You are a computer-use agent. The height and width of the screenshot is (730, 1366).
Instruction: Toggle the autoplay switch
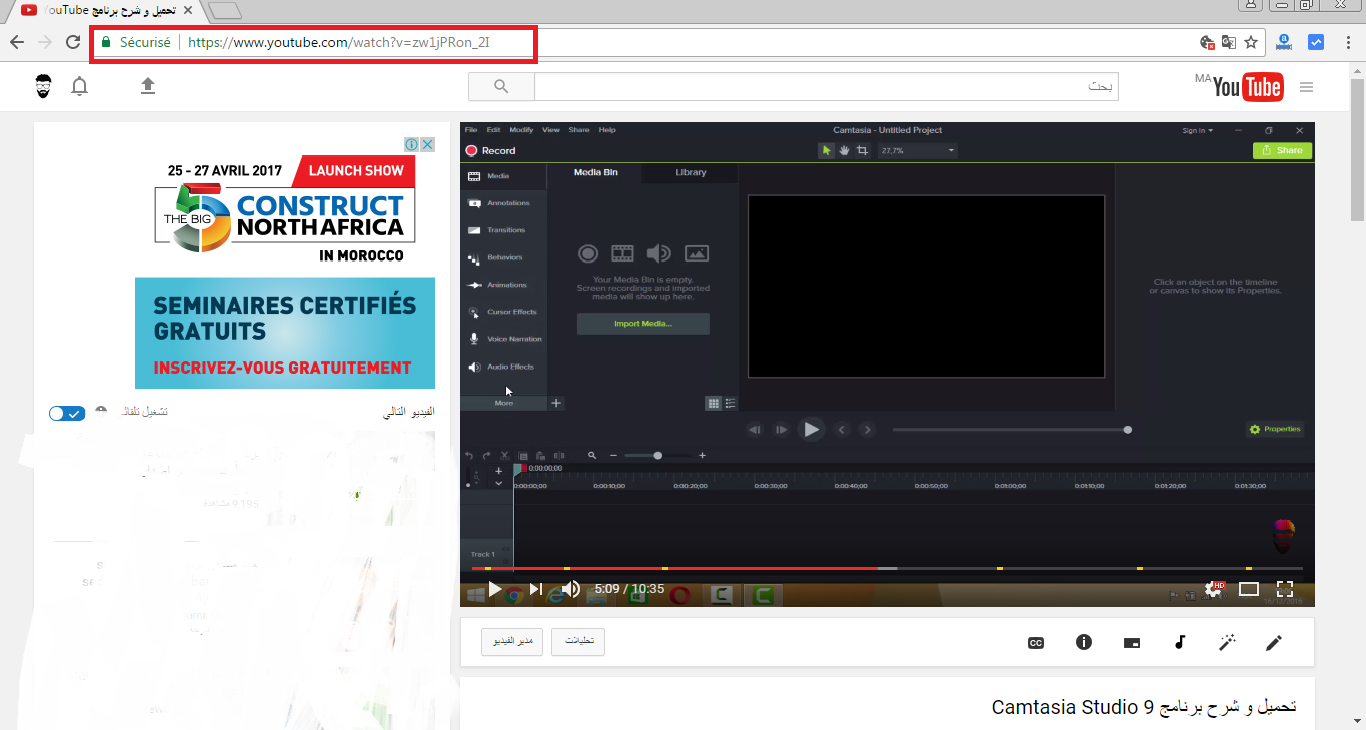pyautogui.click(x=67, y=413)
